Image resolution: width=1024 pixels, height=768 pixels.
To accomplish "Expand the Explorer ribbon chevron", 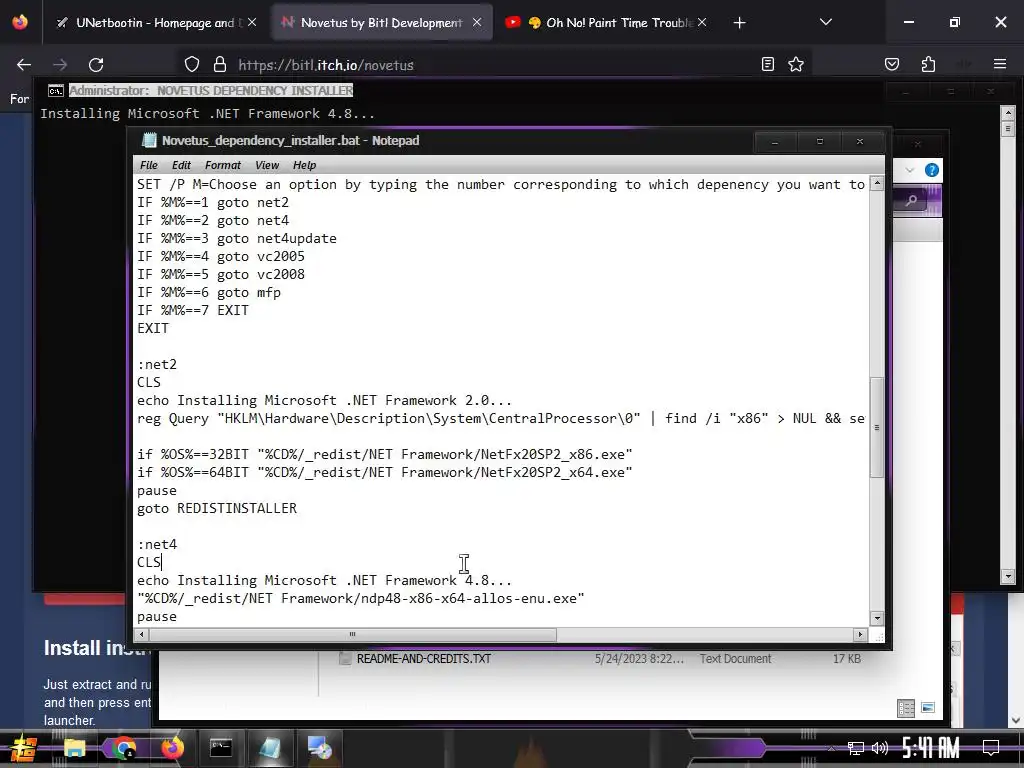I will point(910,170).
